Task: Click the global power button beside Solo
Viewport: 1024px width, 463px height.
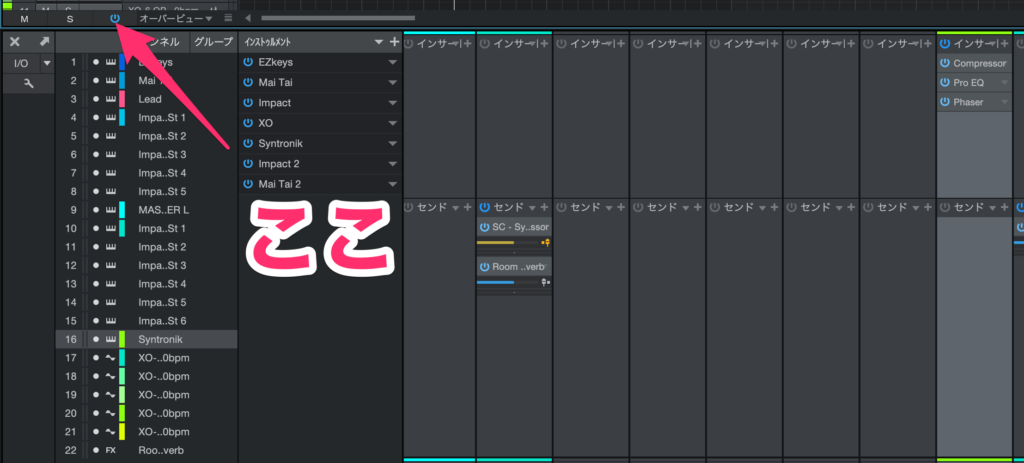Action: point(115,18)
